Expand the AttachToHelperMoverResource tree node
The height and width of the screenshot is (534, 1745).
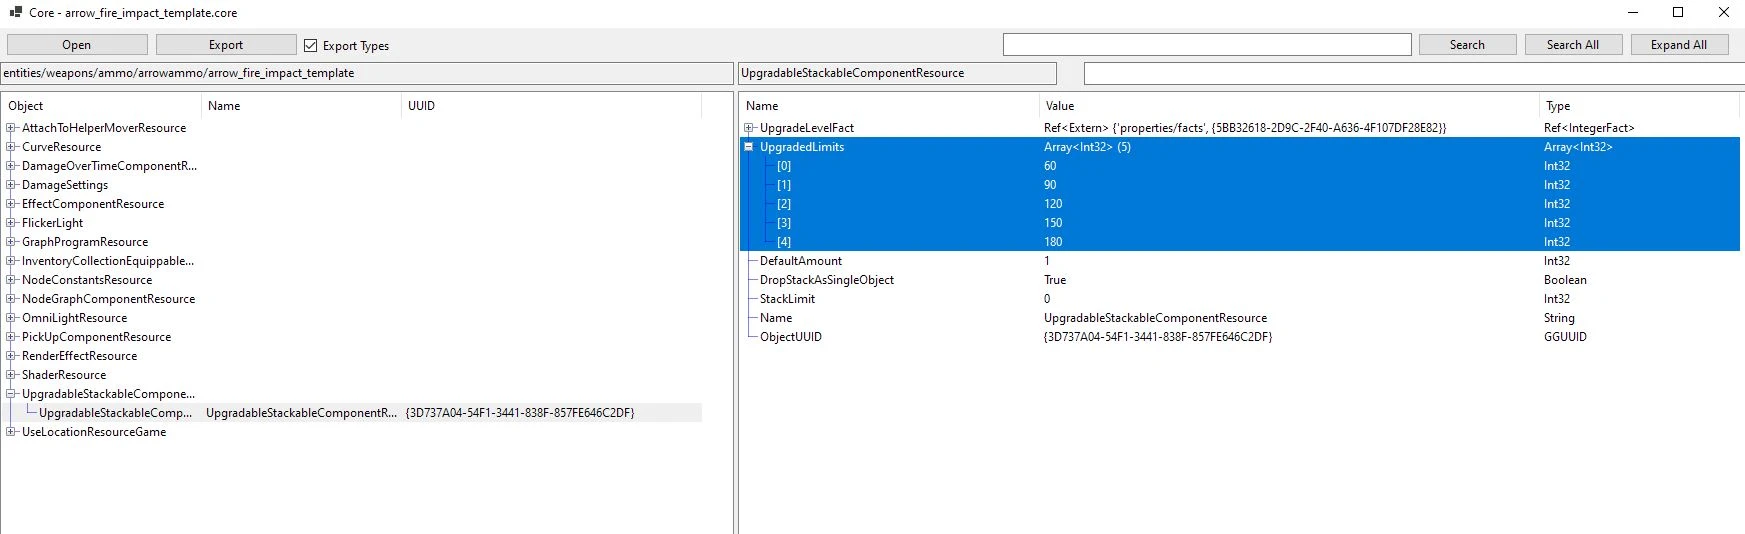[11, 128]
